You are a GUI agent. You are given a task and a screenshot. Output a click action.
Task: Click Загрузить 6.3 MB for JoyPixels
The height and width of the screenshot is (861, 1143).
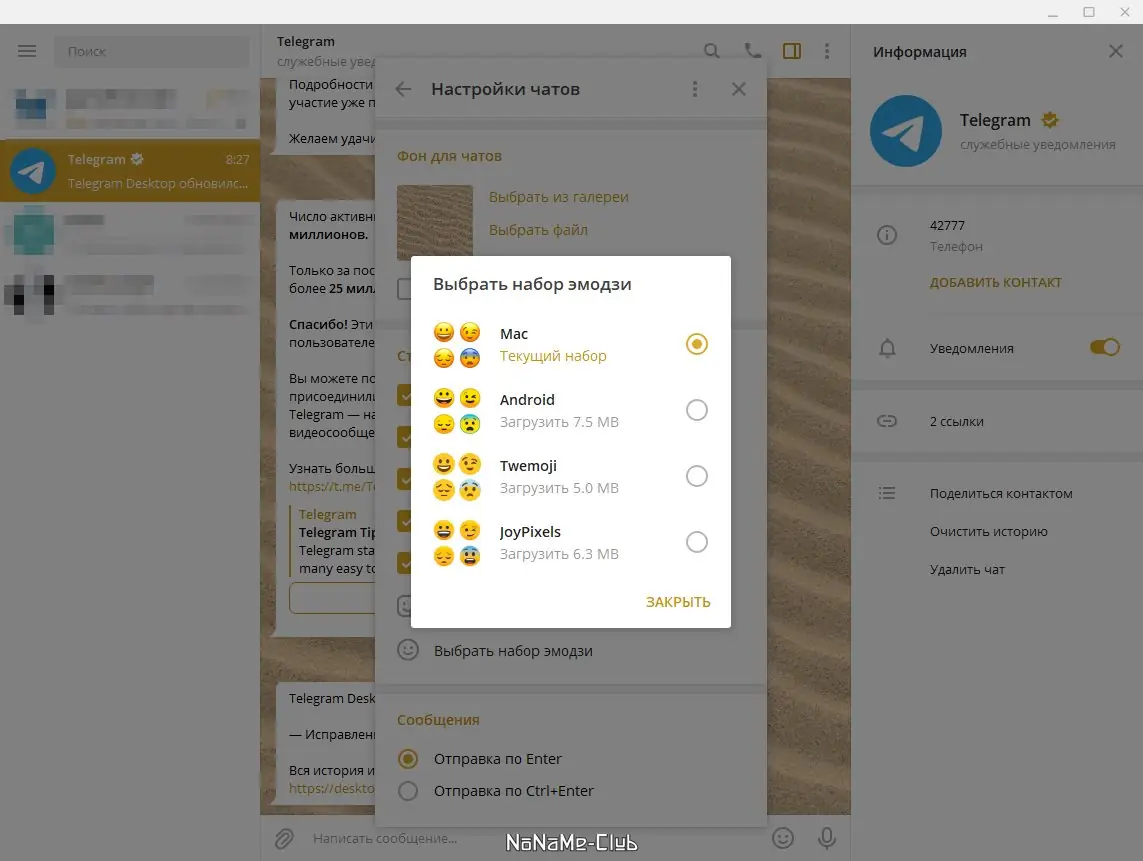559,554
